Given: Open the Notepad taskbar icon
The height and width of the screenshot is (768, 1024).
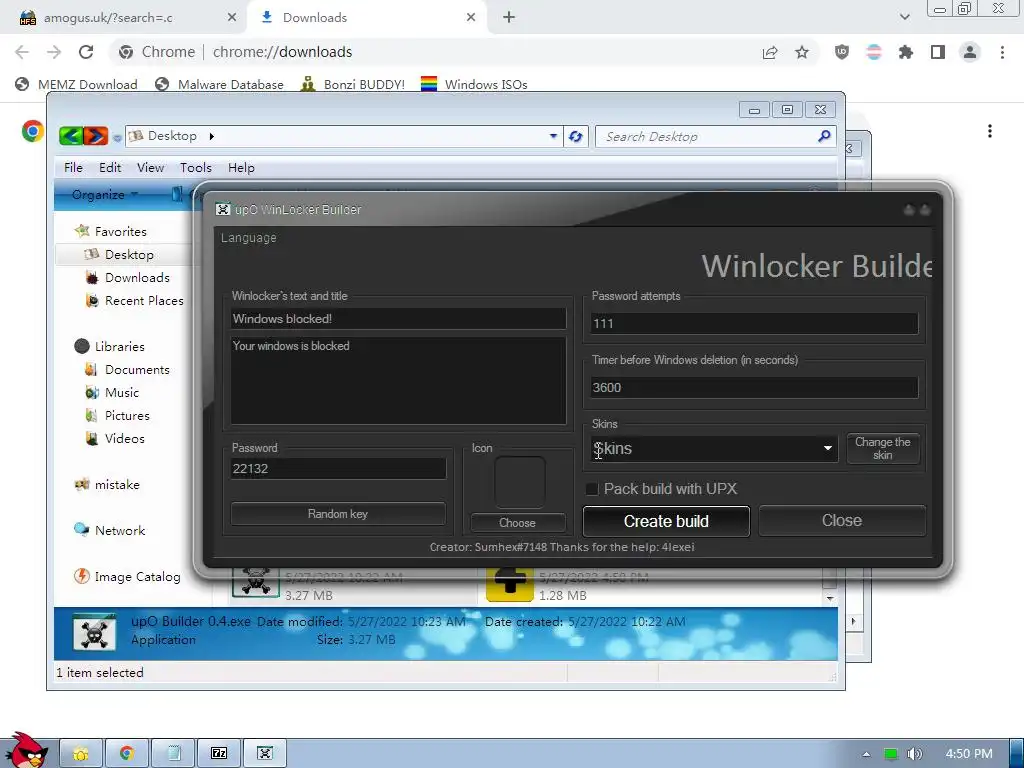Looking at the screenshot, I should tap(173, 754).
